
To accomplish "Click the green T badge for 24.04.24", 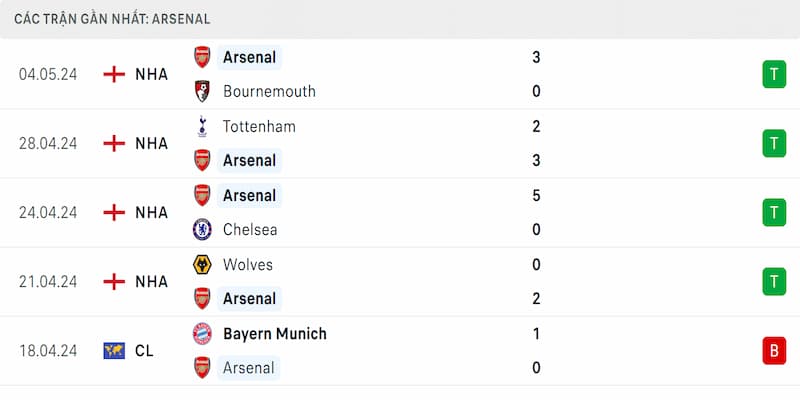I will point(773,212).
